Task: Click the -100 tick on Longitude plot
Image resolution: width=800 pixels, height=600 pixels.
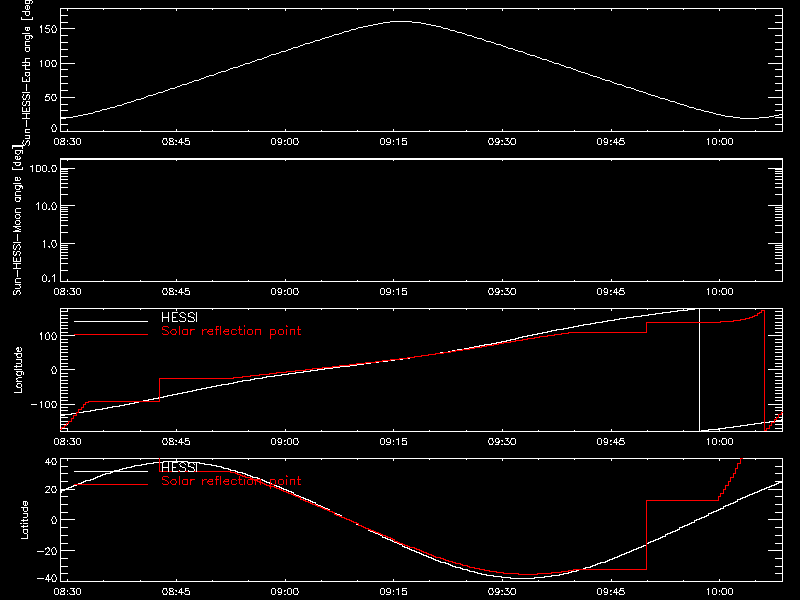Action: [44, 404]
